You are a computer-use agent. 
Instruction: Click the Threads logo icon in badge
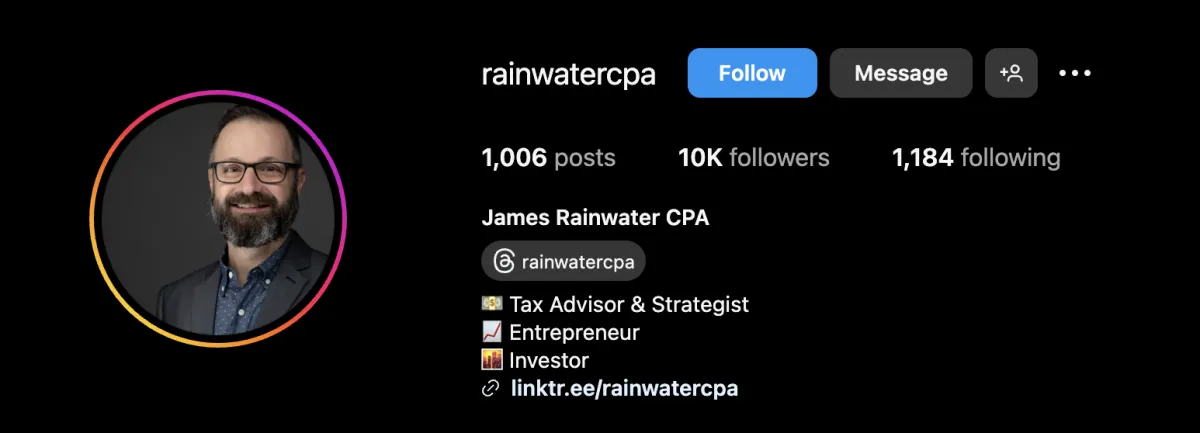tap(504, 262)
